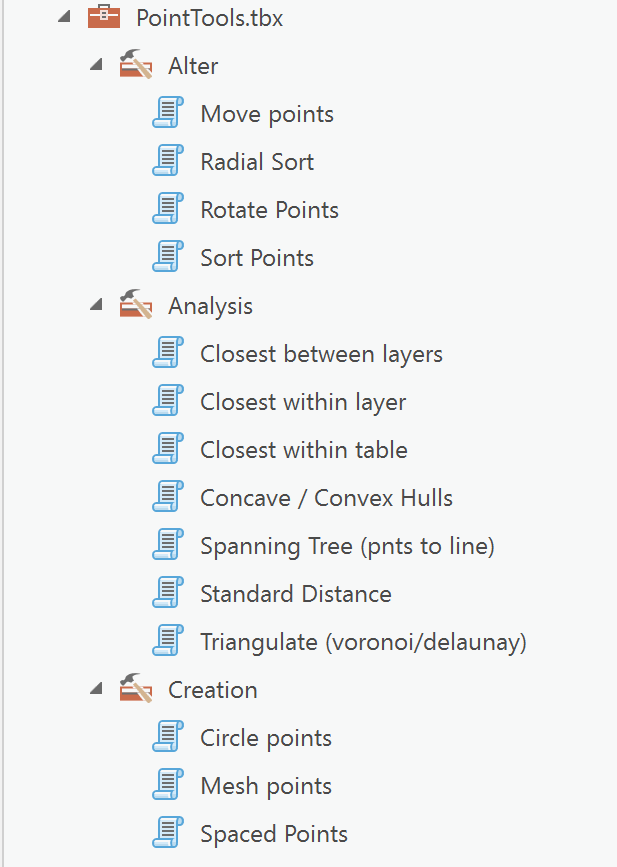Select Triangulate (voronoi/delaunay) tool
617x867 pixels.
click(363, 642)
